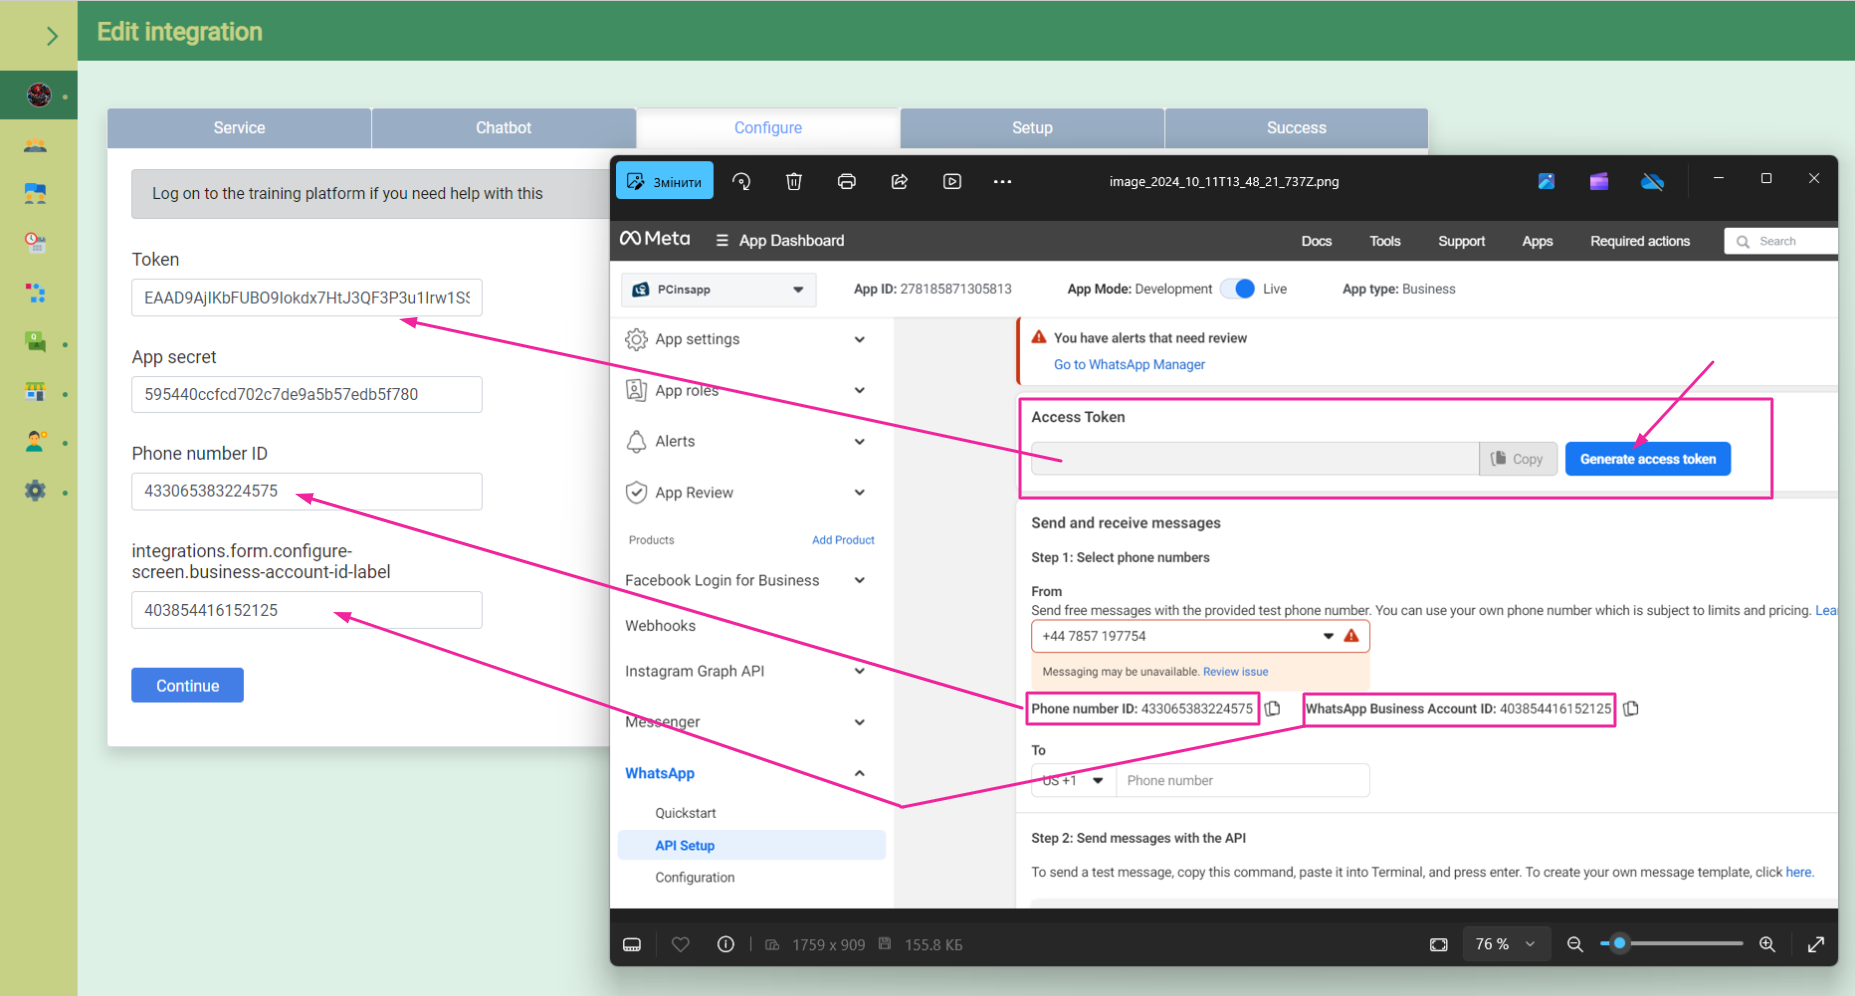Copy the WhatsApp Business Account ID icon
The width and height of the screenshot is (1855, 996).
pos(1631,709)
